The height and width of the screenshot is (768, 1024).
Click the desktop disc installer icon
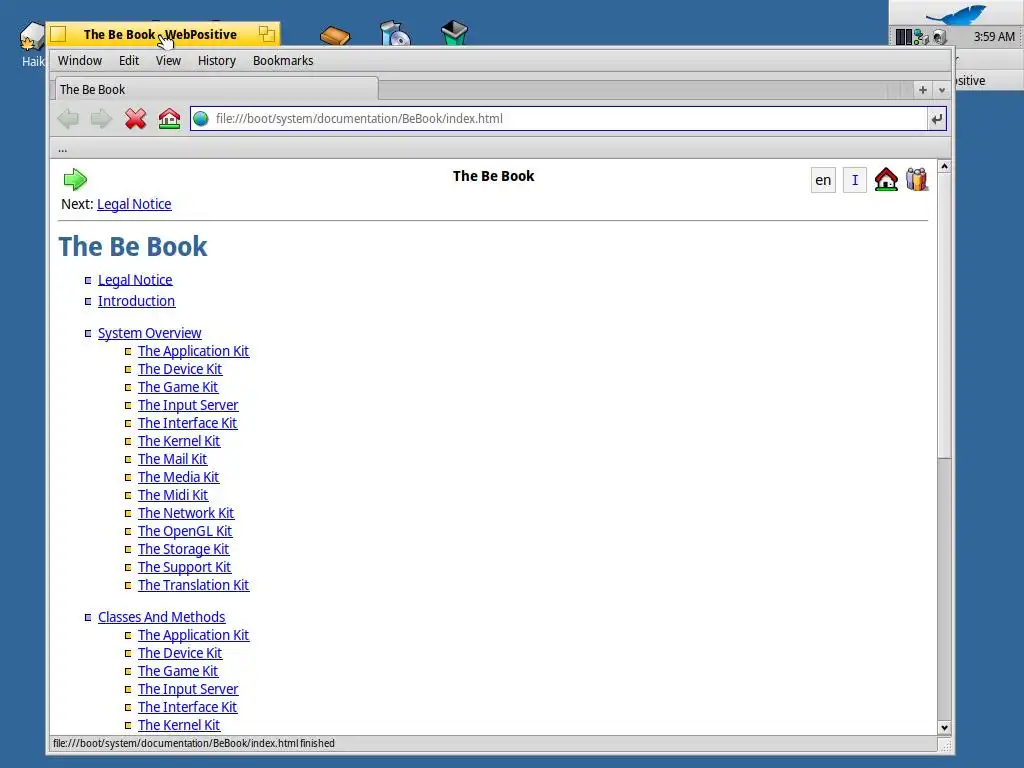(x=395, y=33)
